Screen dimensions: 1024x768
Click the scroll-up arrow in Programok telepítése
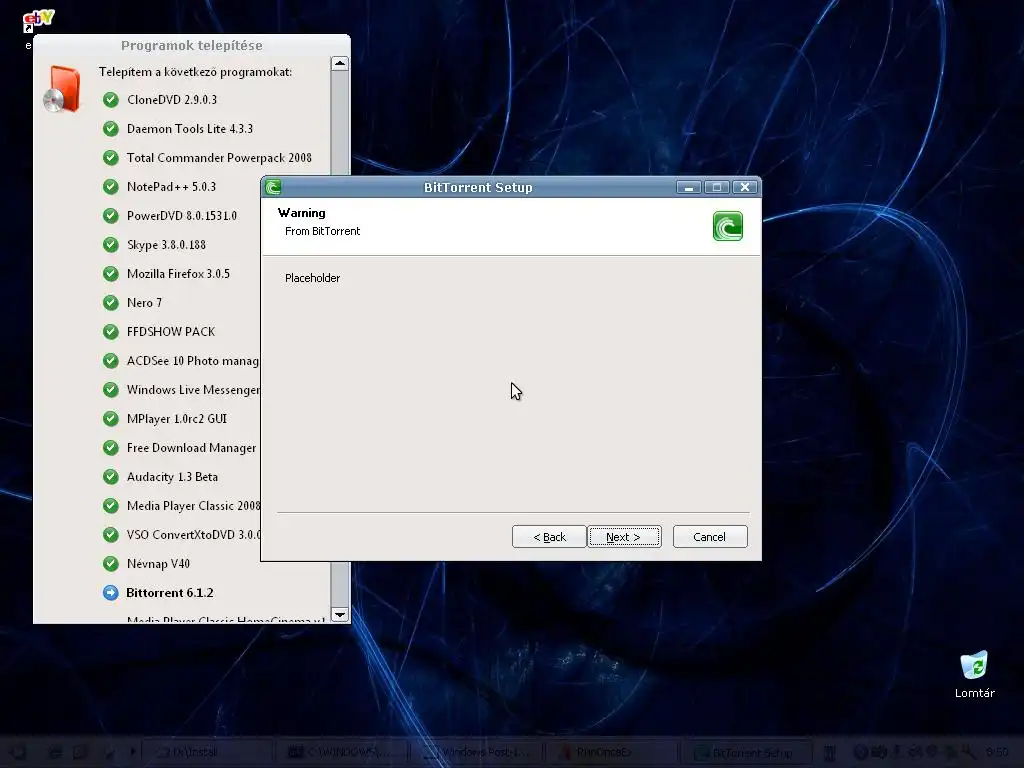[340, 63]
